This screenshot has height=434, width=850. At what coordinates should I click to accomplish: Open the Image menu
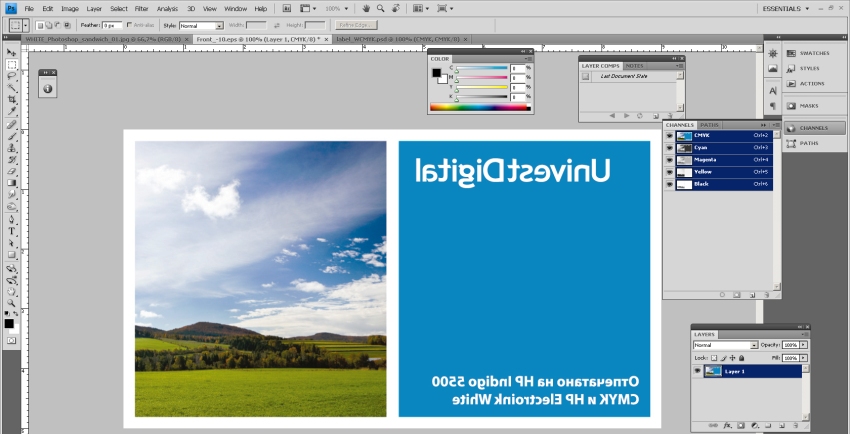point(69,9)
